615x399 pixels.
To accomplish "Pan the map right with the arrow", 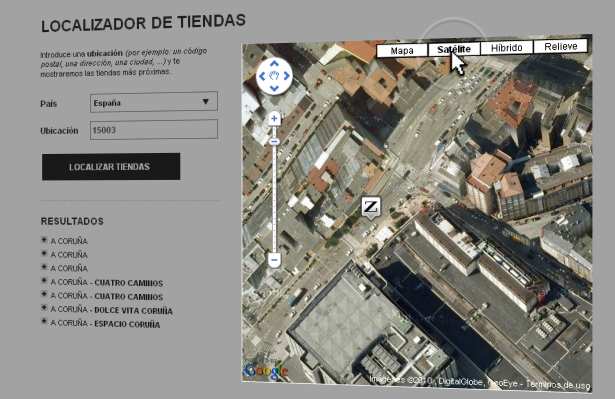I will [287, 76].
